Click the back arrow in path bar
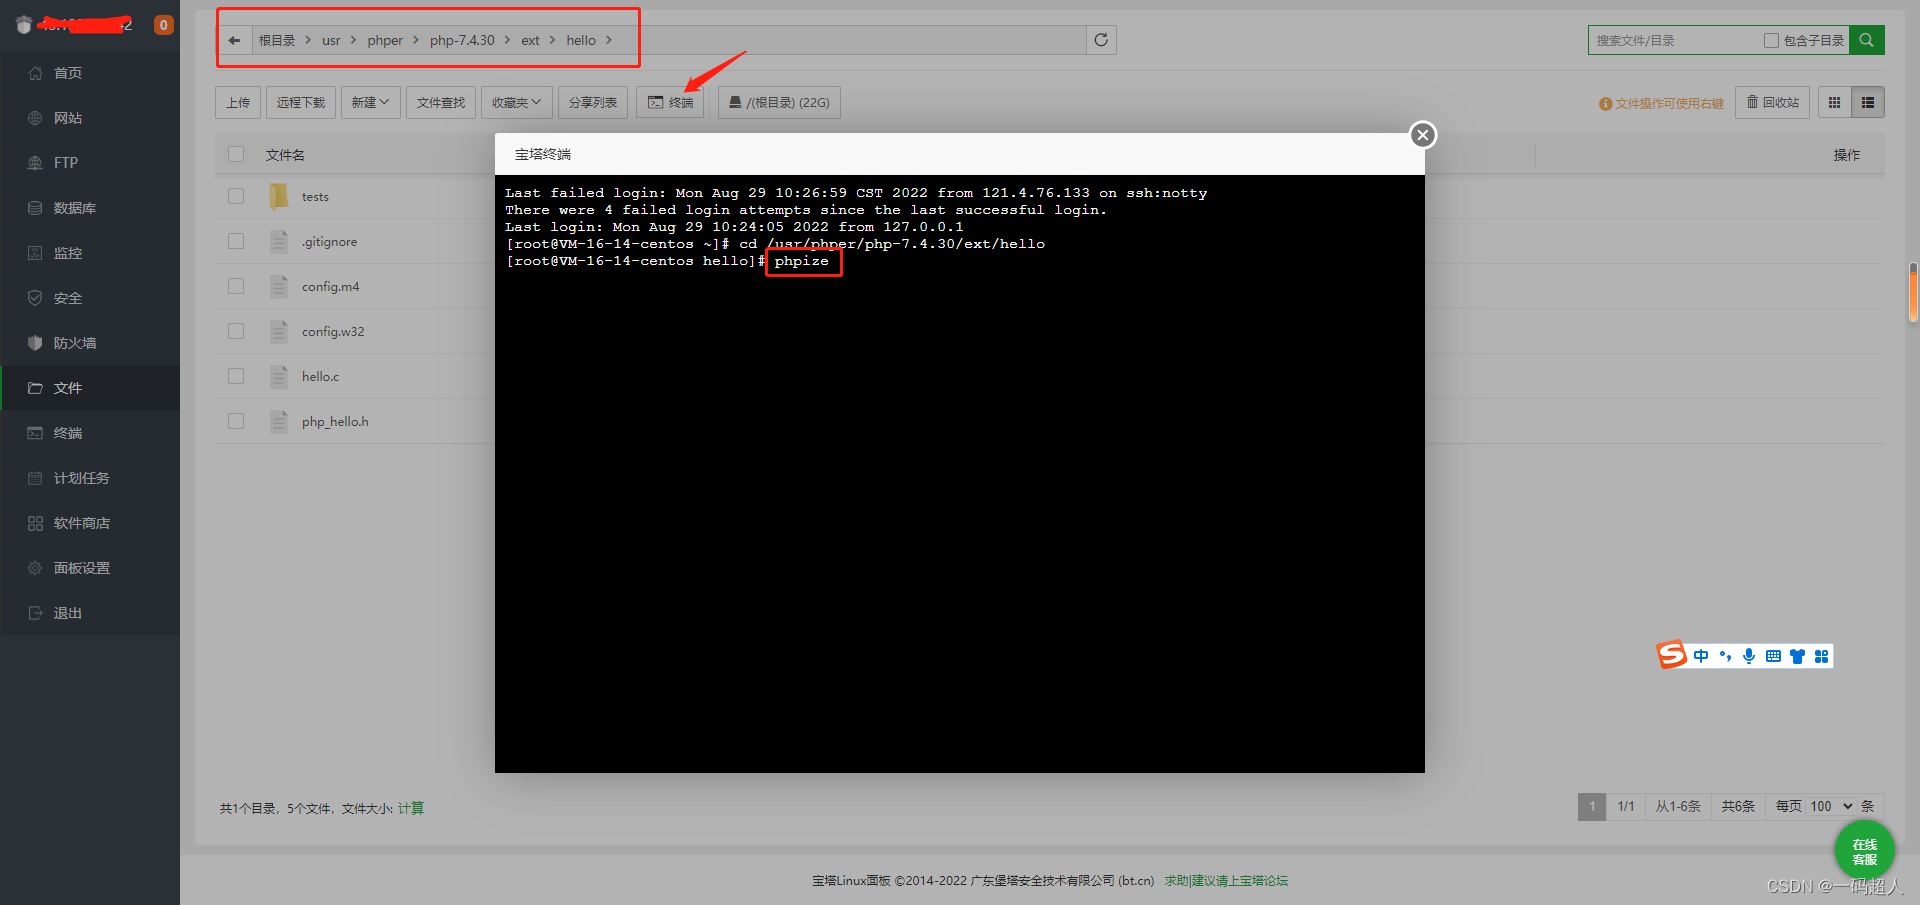Viewport: 1920px width, 905px height. (x=234, y=40)
